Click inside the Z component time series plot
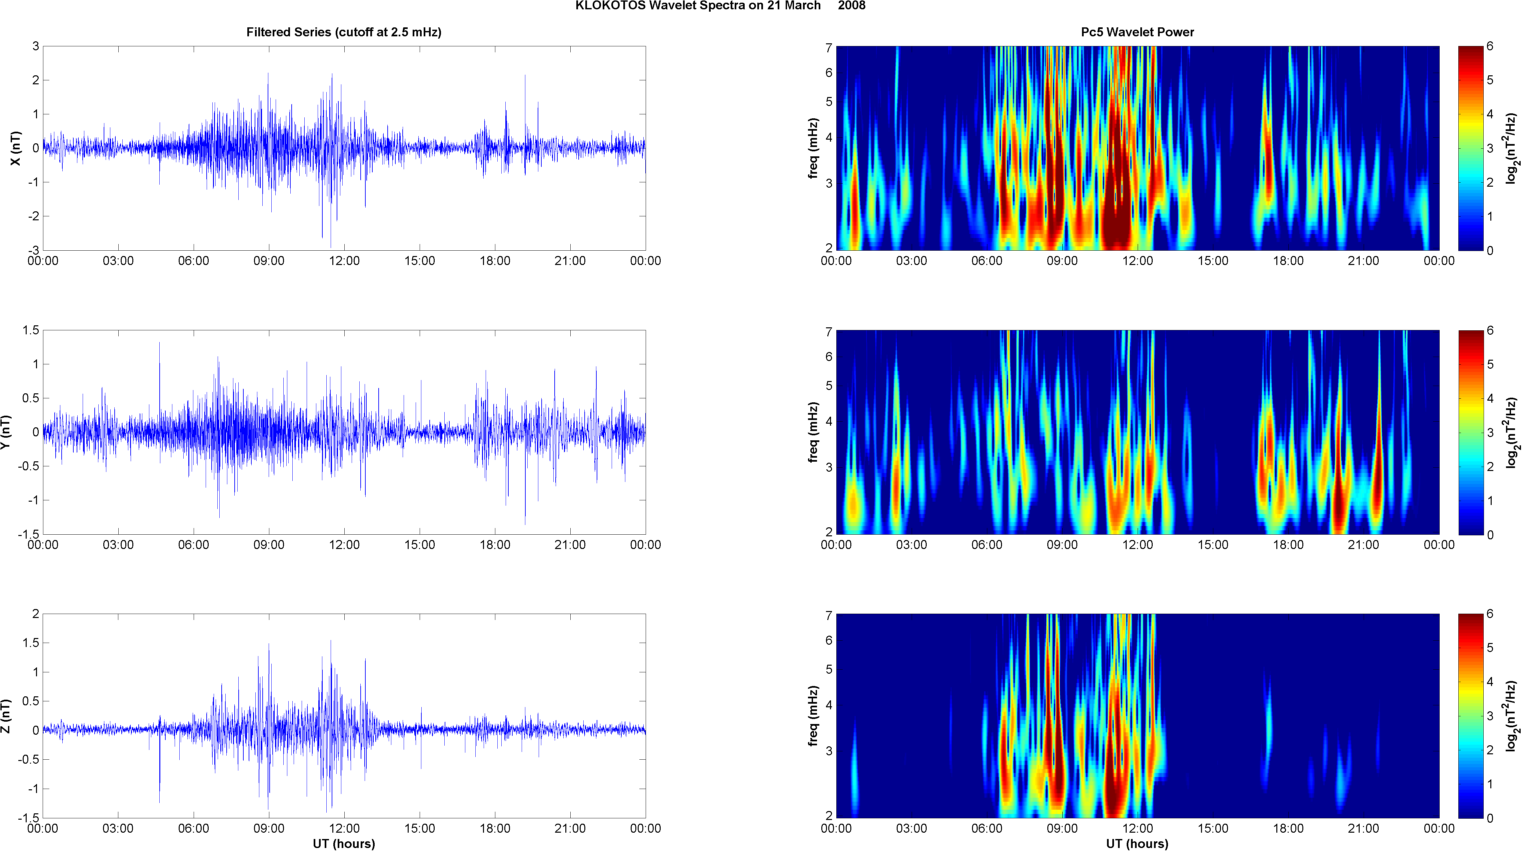The height and width of the screenshot is (851, 1522). (344, 716)
